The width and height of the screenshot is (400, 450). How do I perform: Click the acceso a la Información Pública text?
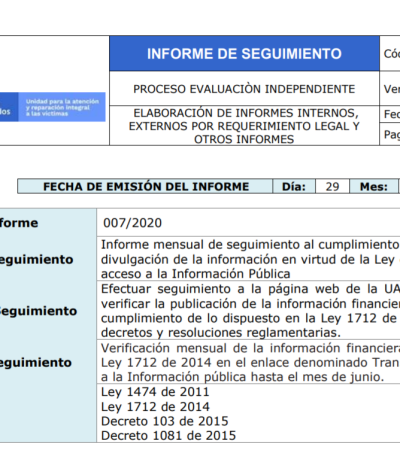196,274
